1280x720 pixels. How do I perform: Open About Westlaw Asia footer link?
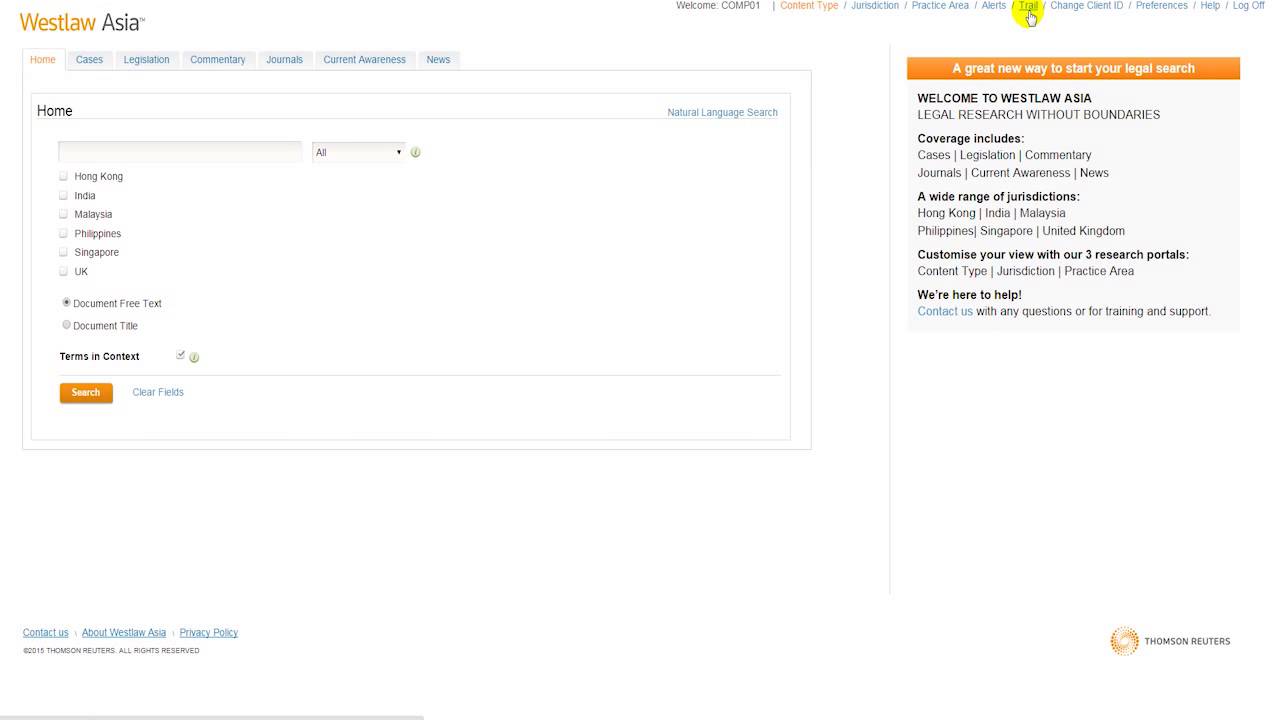pyautogui.click(x=124, y=633)
